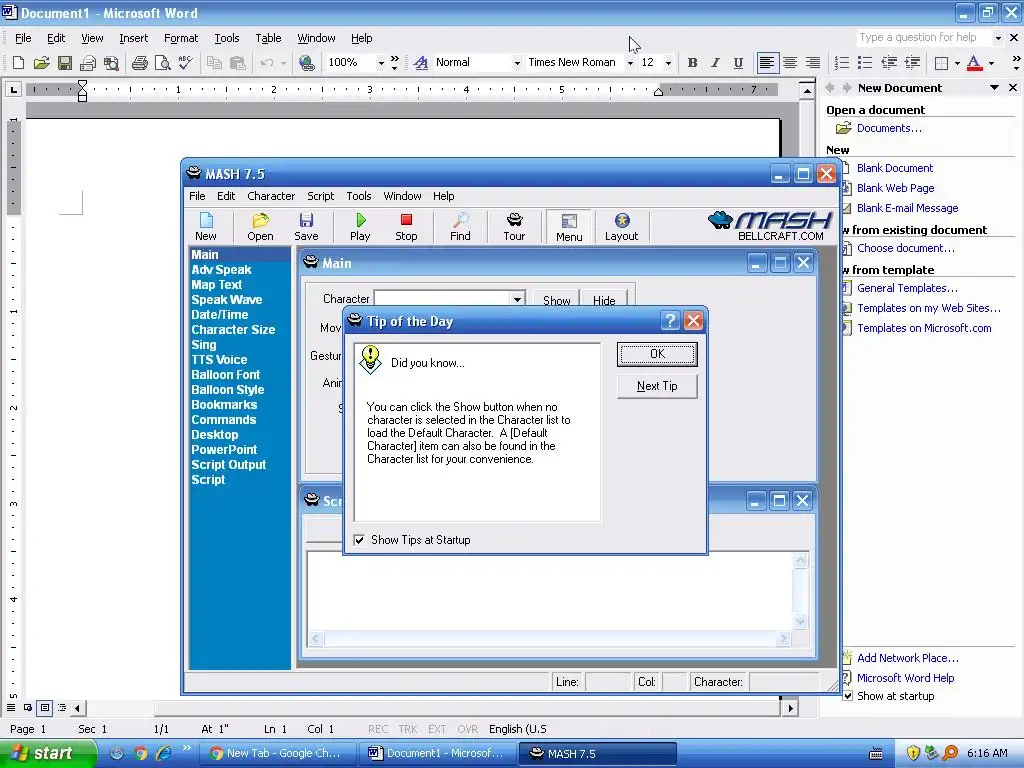Click the 'Type a question for help' box
The height and width of the screenshot is (768, 1024).
pyautogui.click(x=923, y=37)
